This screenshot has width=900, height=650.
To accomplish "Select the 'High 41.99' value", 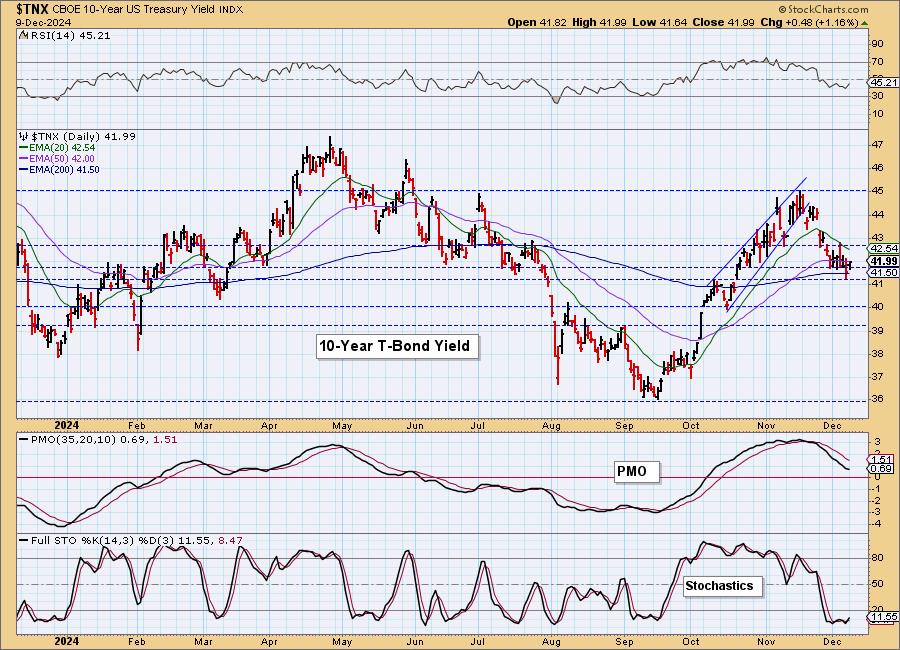I will [x=599, y=22].
